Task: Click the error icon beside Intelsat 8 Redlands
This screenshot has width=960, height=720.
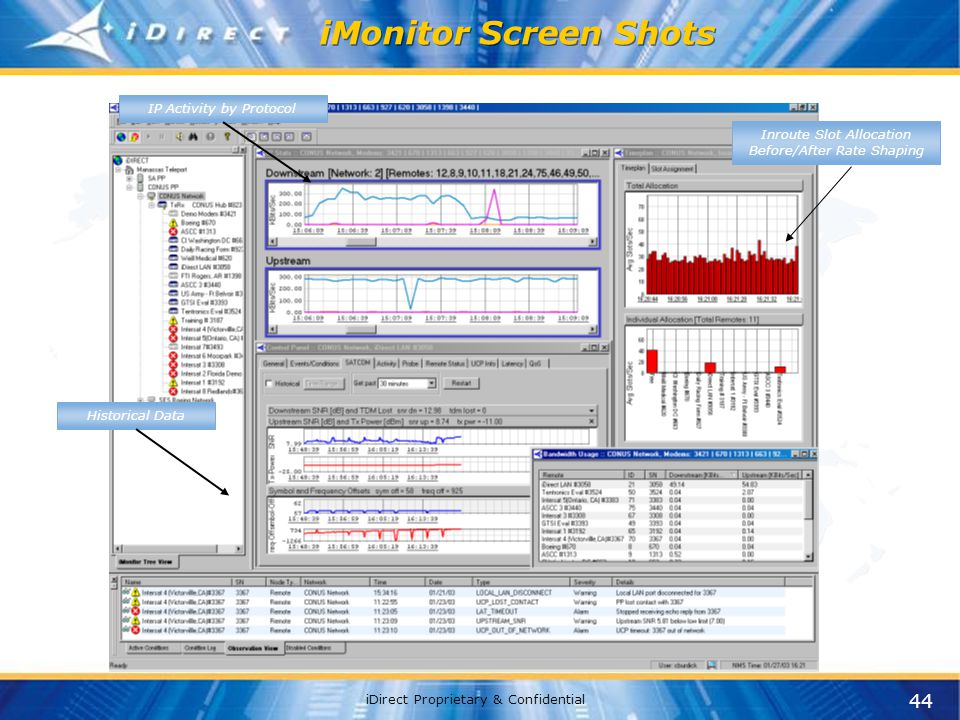Action: 173,391
